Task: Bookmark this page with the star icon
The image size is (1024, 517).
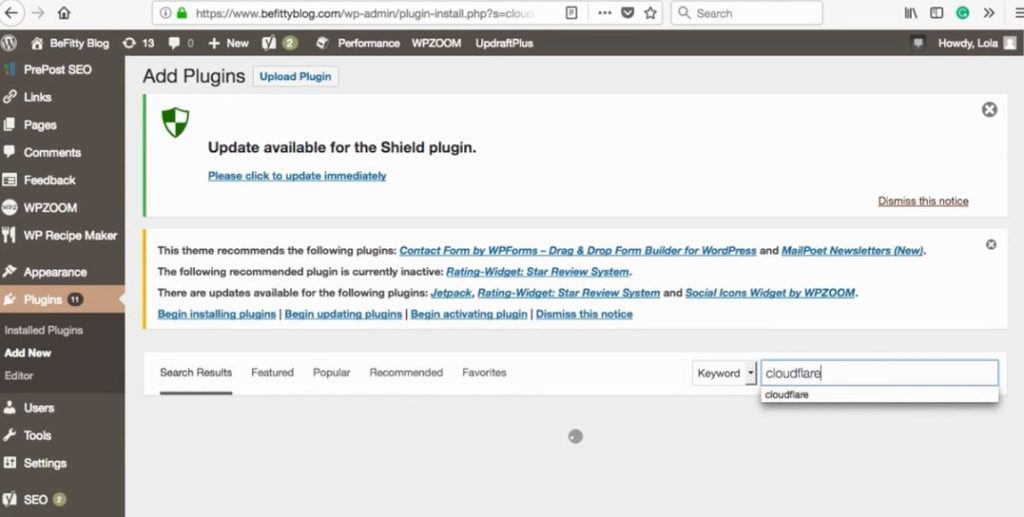Action: tap(650, 13)
